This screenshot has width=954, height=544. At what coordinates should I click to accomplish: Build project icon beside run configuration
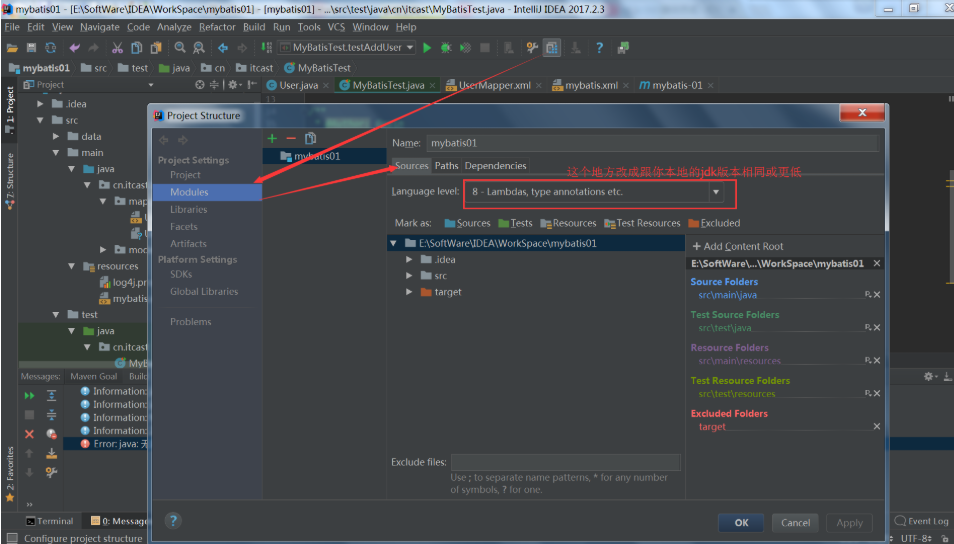266,47
